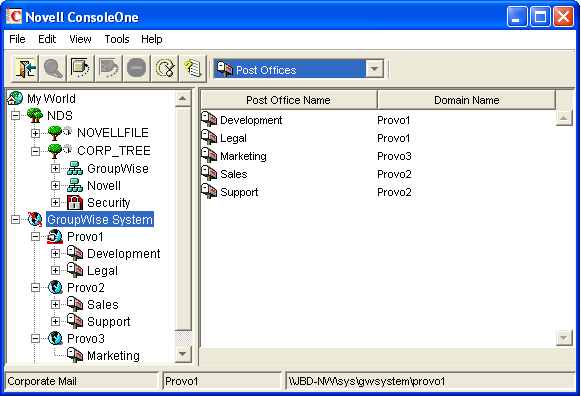The height and width of the screenshot is (396, 581).
Task: Click the Provo2 domain globe icon
Action: (x=55, y=287)
